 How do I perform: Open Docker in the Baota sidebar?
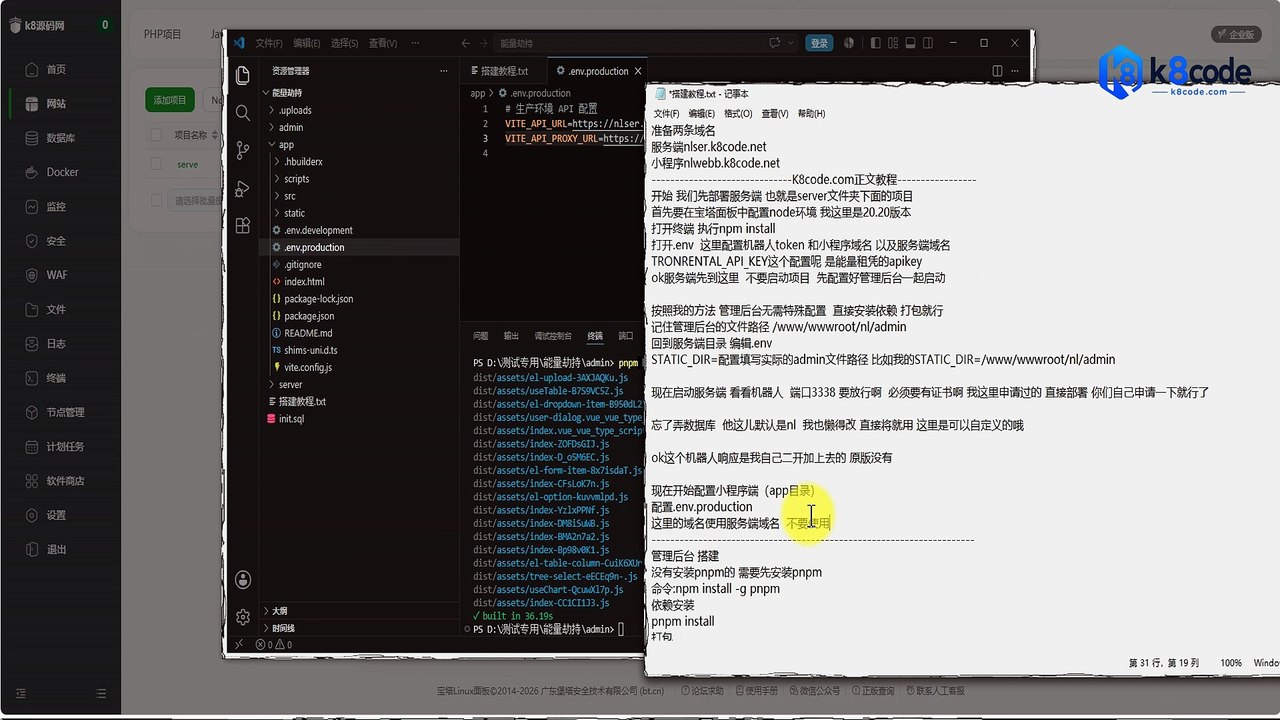60,172
